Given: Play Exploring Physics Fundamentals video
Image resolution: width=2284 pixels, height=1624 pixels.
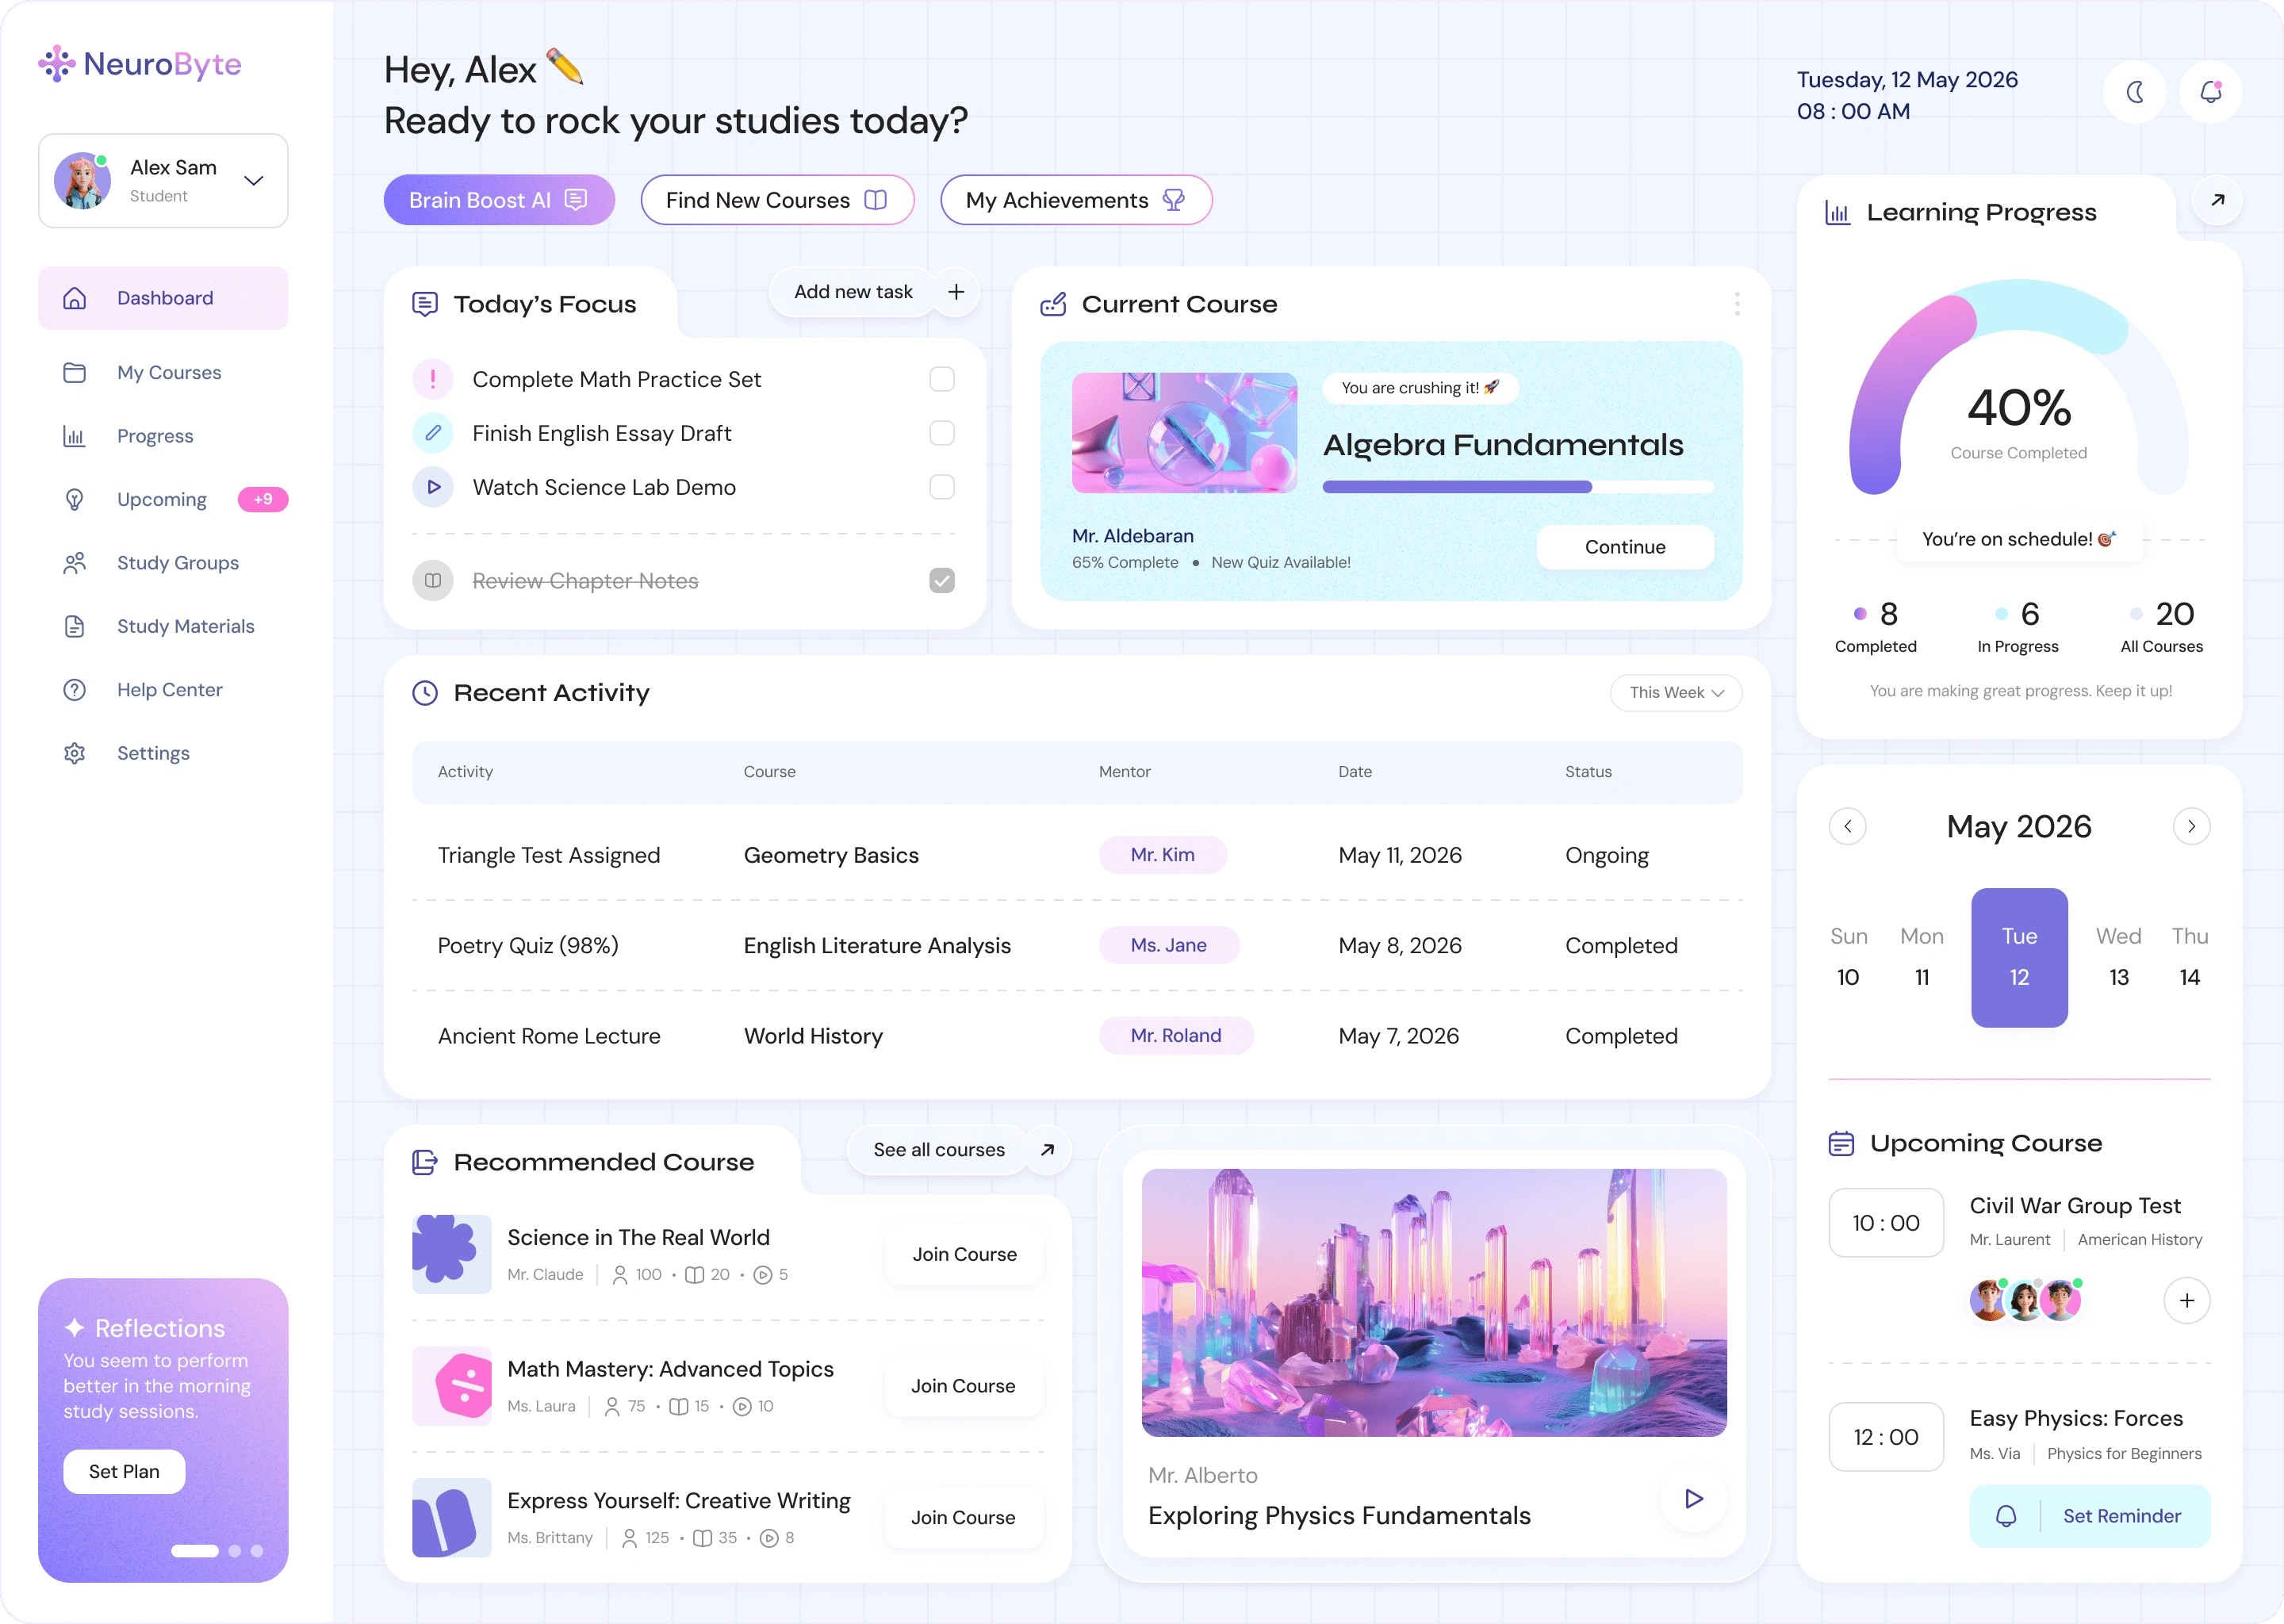Looking at the screenshot, I should pyautogui.click(x=1693, y=1498).
